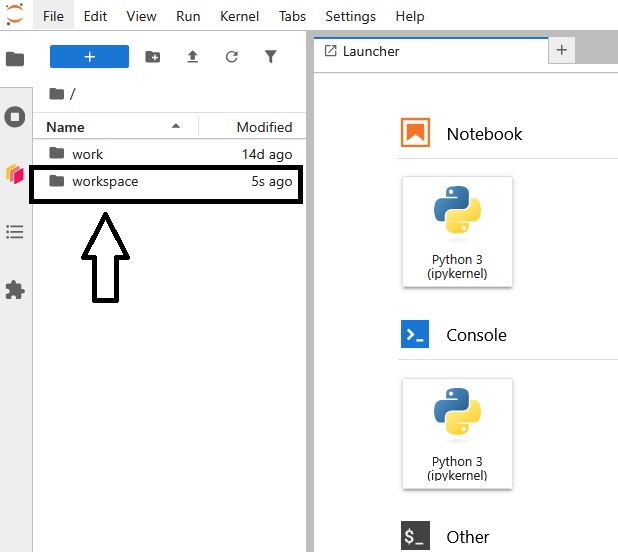Open the File Browser sidebar icon

15,59
